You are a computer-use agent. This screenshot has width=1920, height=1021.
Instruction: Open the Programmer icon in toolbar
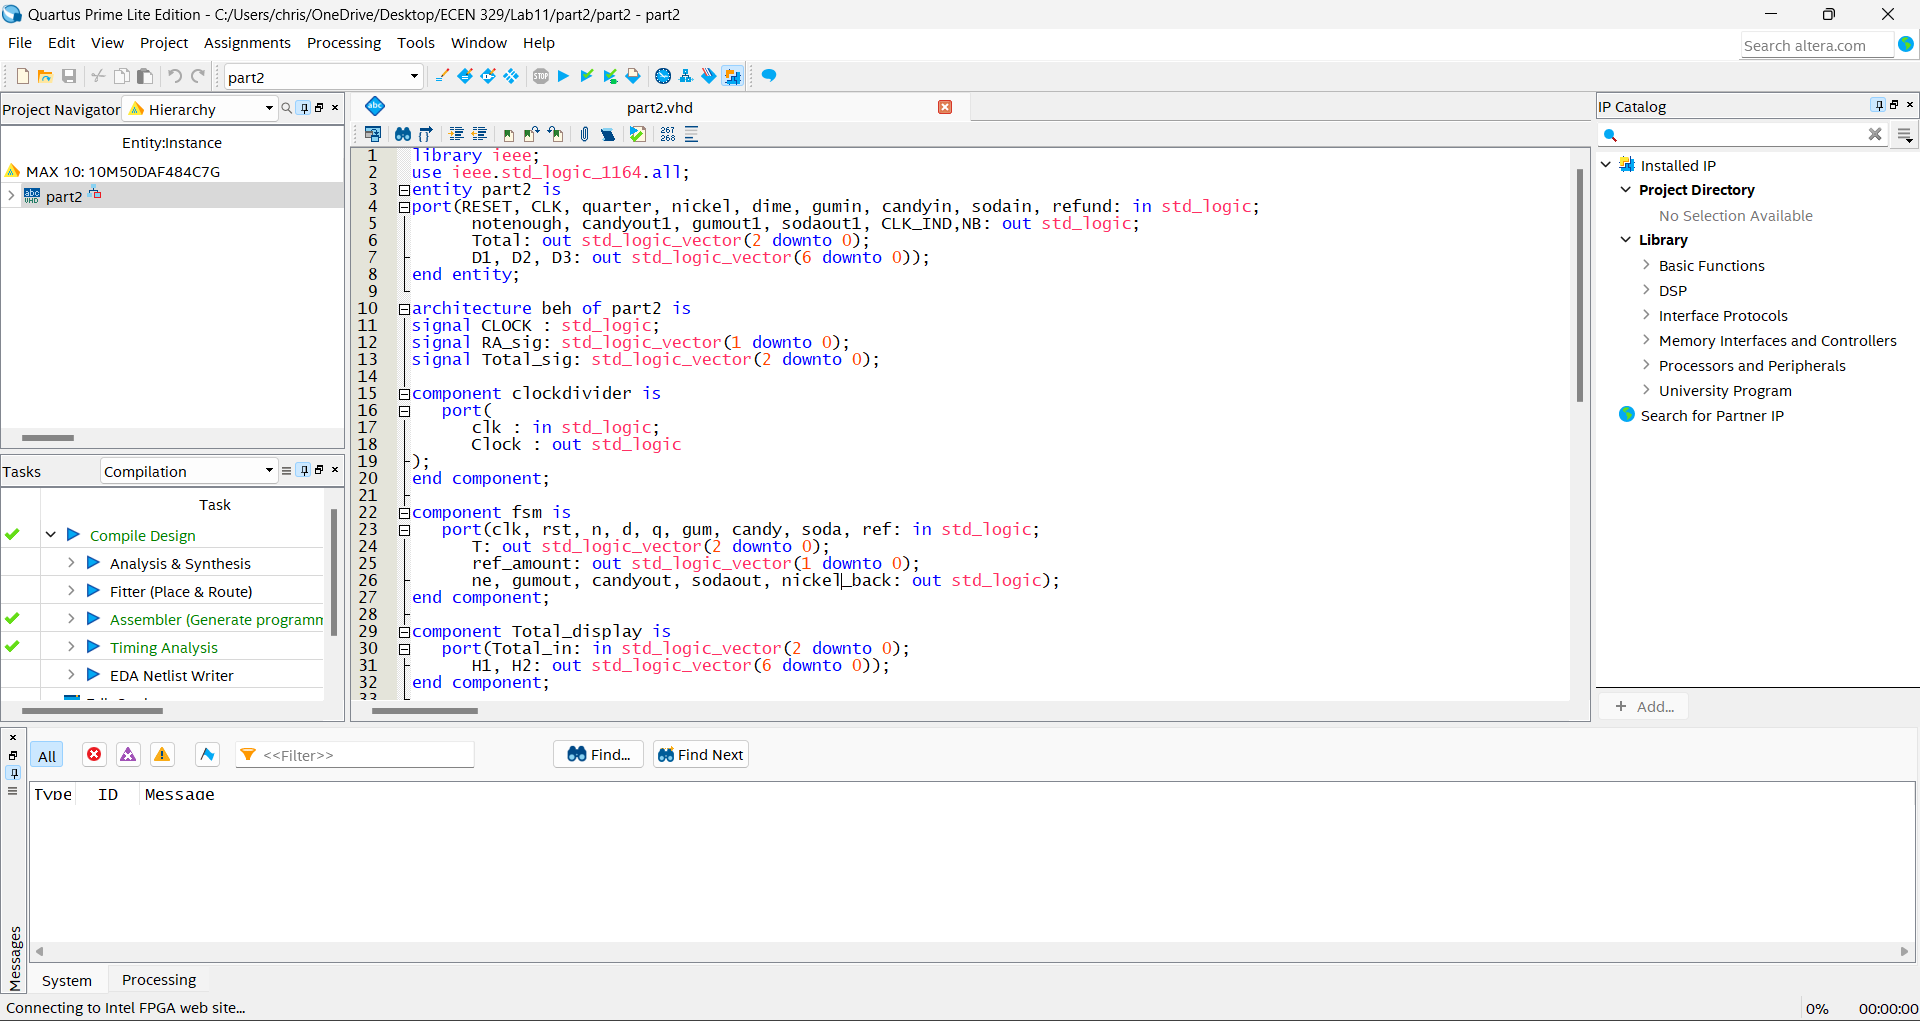(x=709, y=76)
